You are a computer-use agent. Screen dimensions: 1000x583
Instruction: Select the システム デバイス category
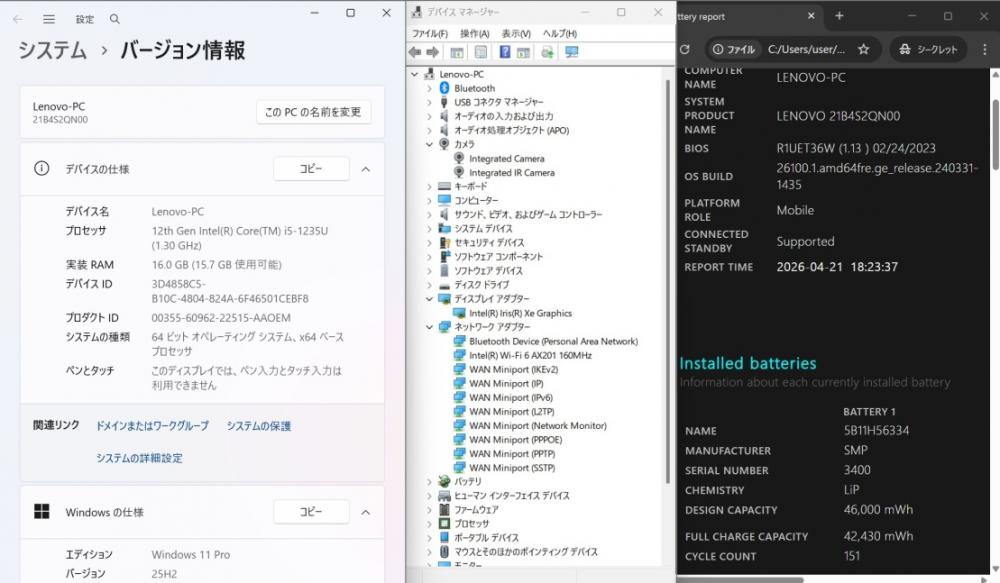[483, 228]
